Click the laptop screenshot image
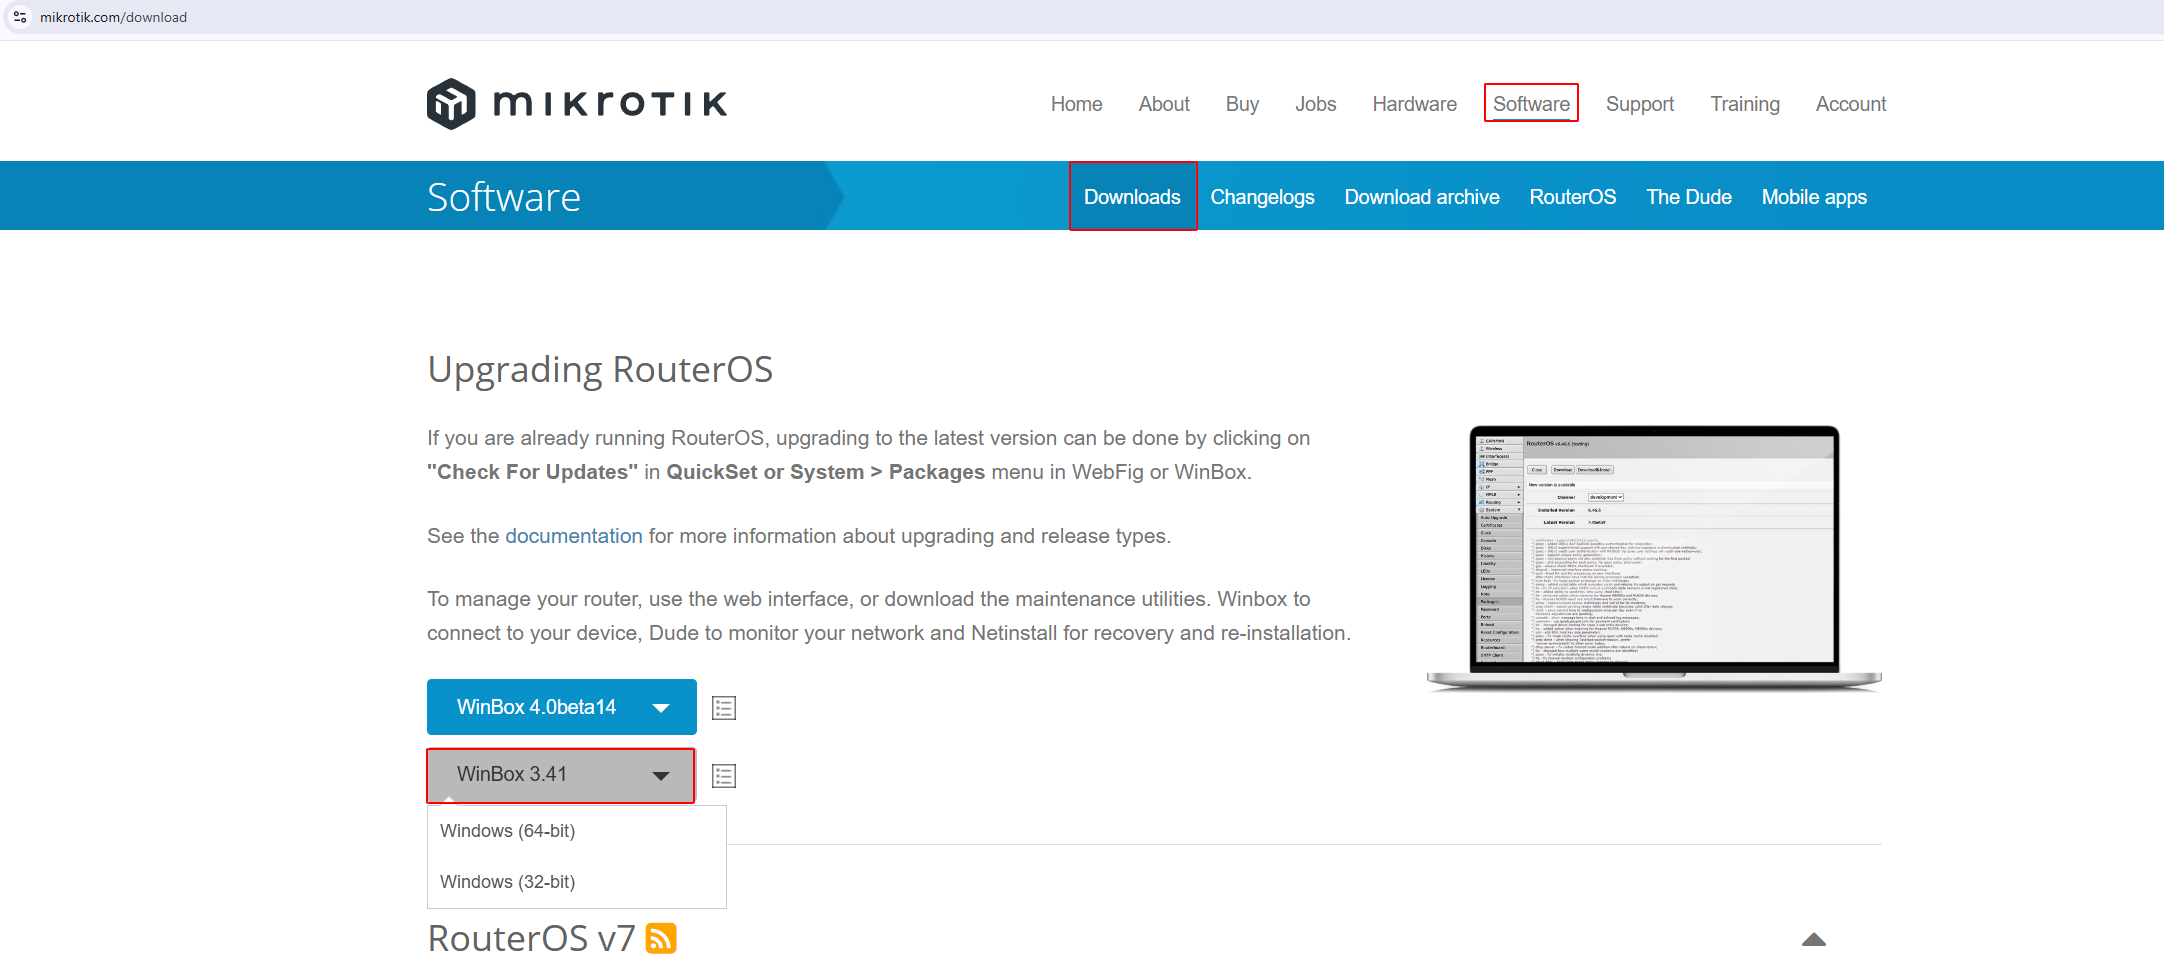 [x=1654, y=558]
